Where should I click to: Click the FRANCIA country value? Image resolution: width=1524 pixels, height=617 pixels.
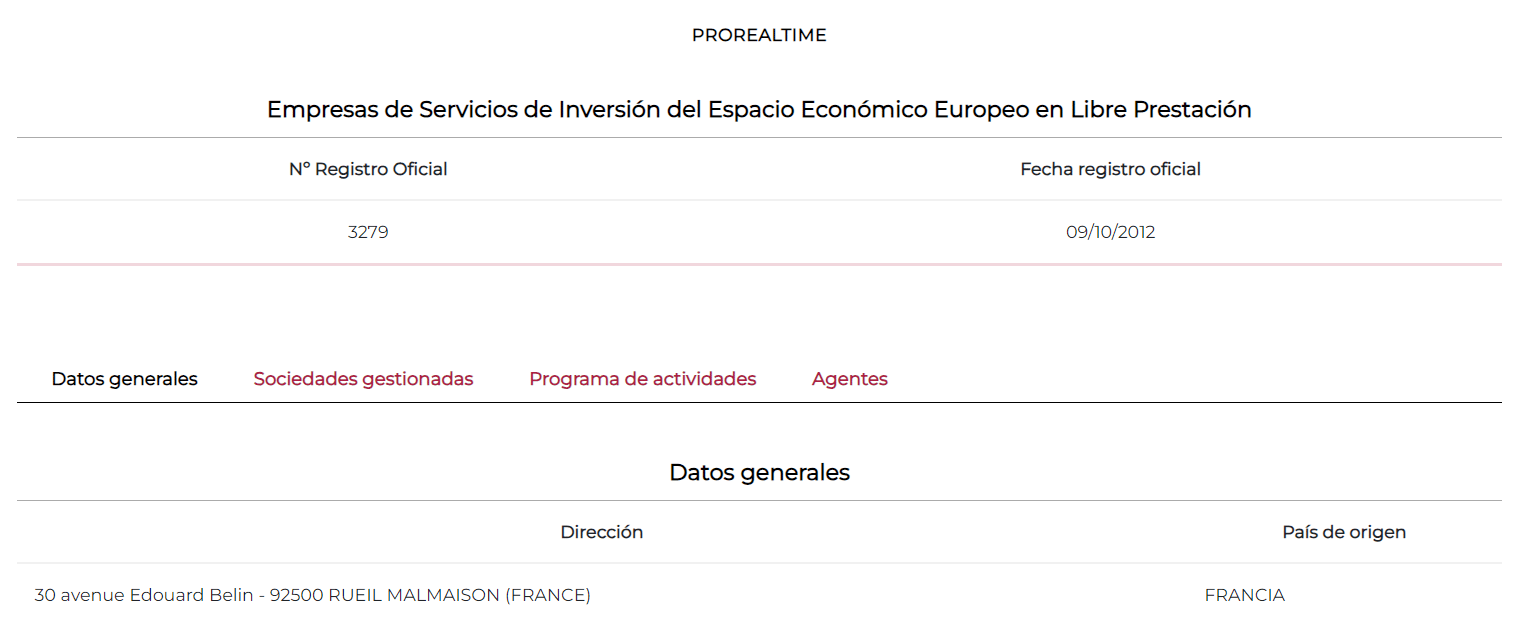(1244, 595)
